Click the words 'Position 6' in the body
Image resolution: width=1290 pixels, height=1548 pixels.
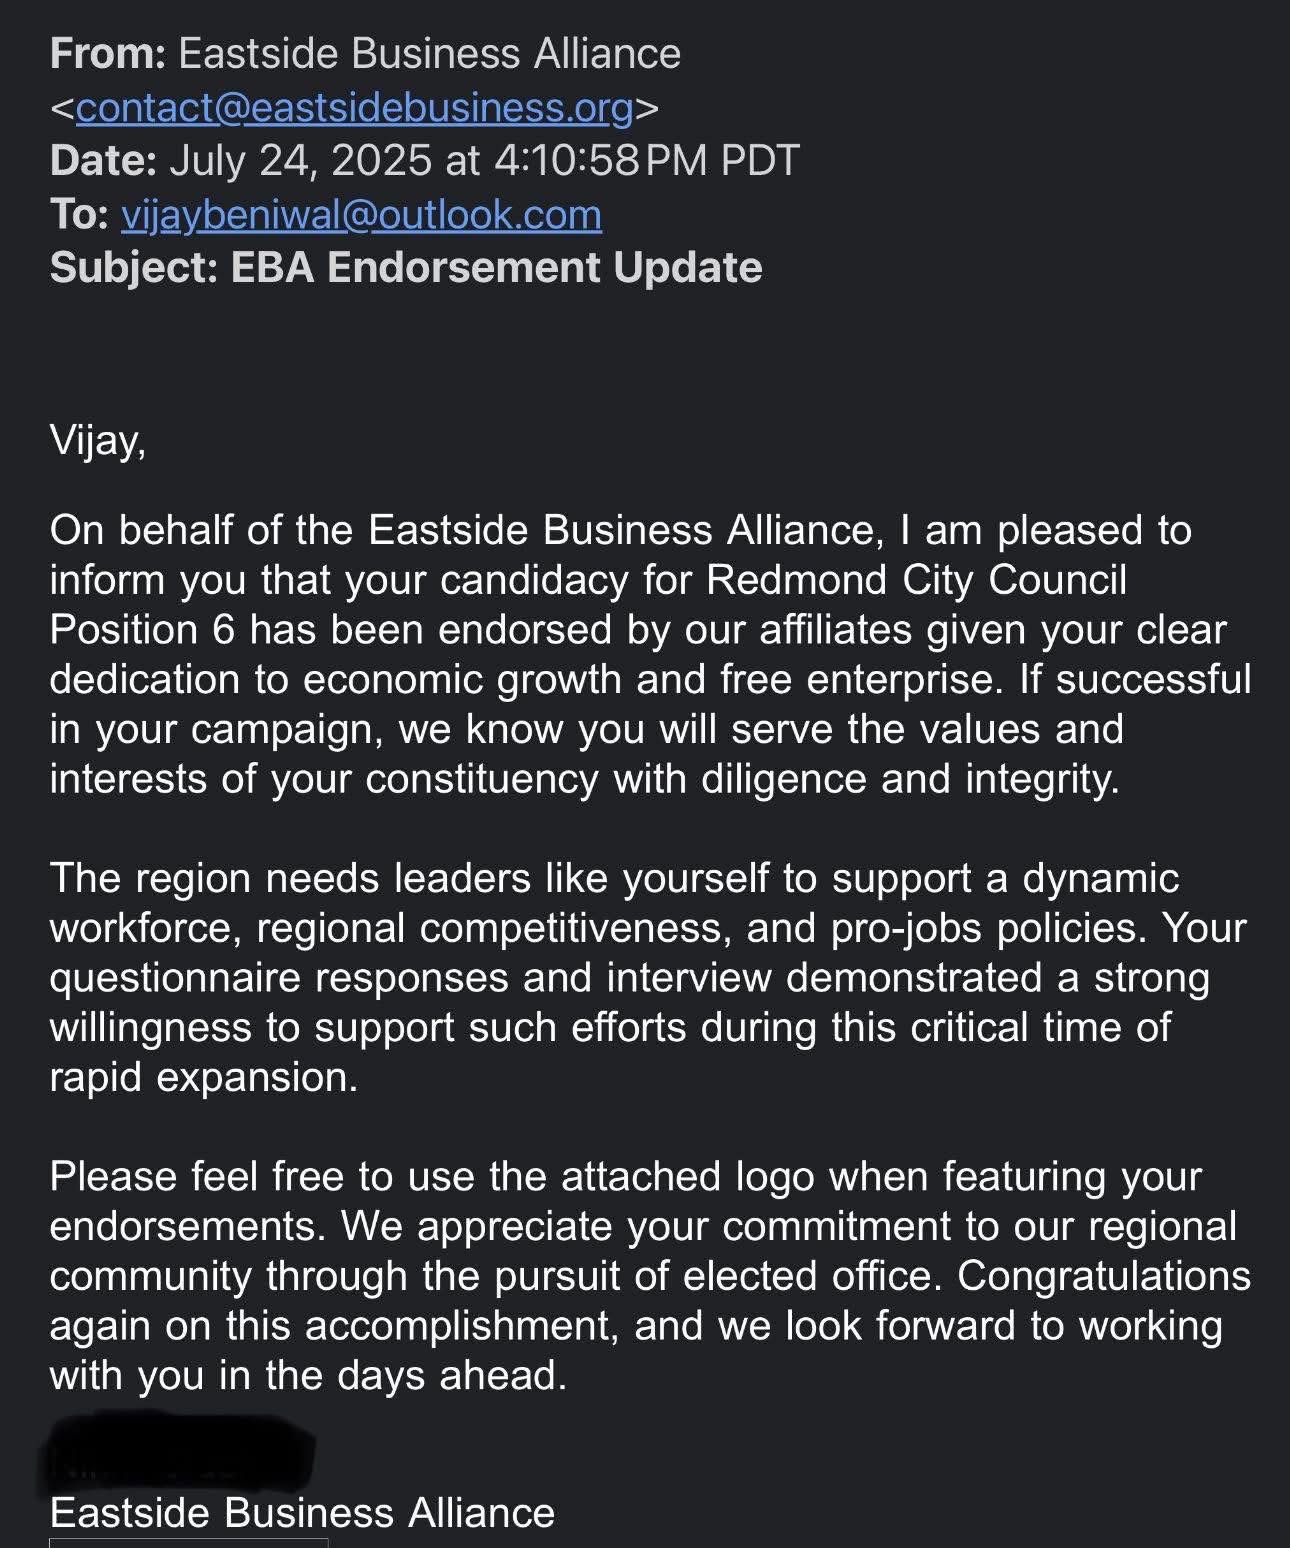tap(143, 630)
